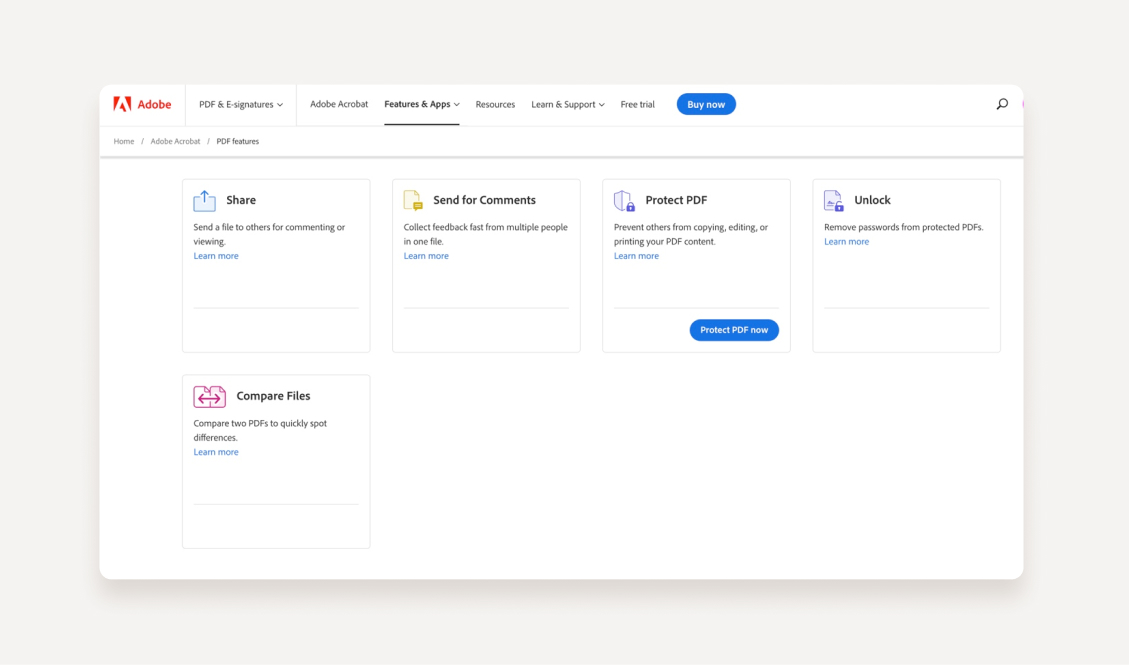Screen dimensions: 1129x665
Task: Click the Send for Comments title
Action: pyautogui.click(x=485, y=200)
